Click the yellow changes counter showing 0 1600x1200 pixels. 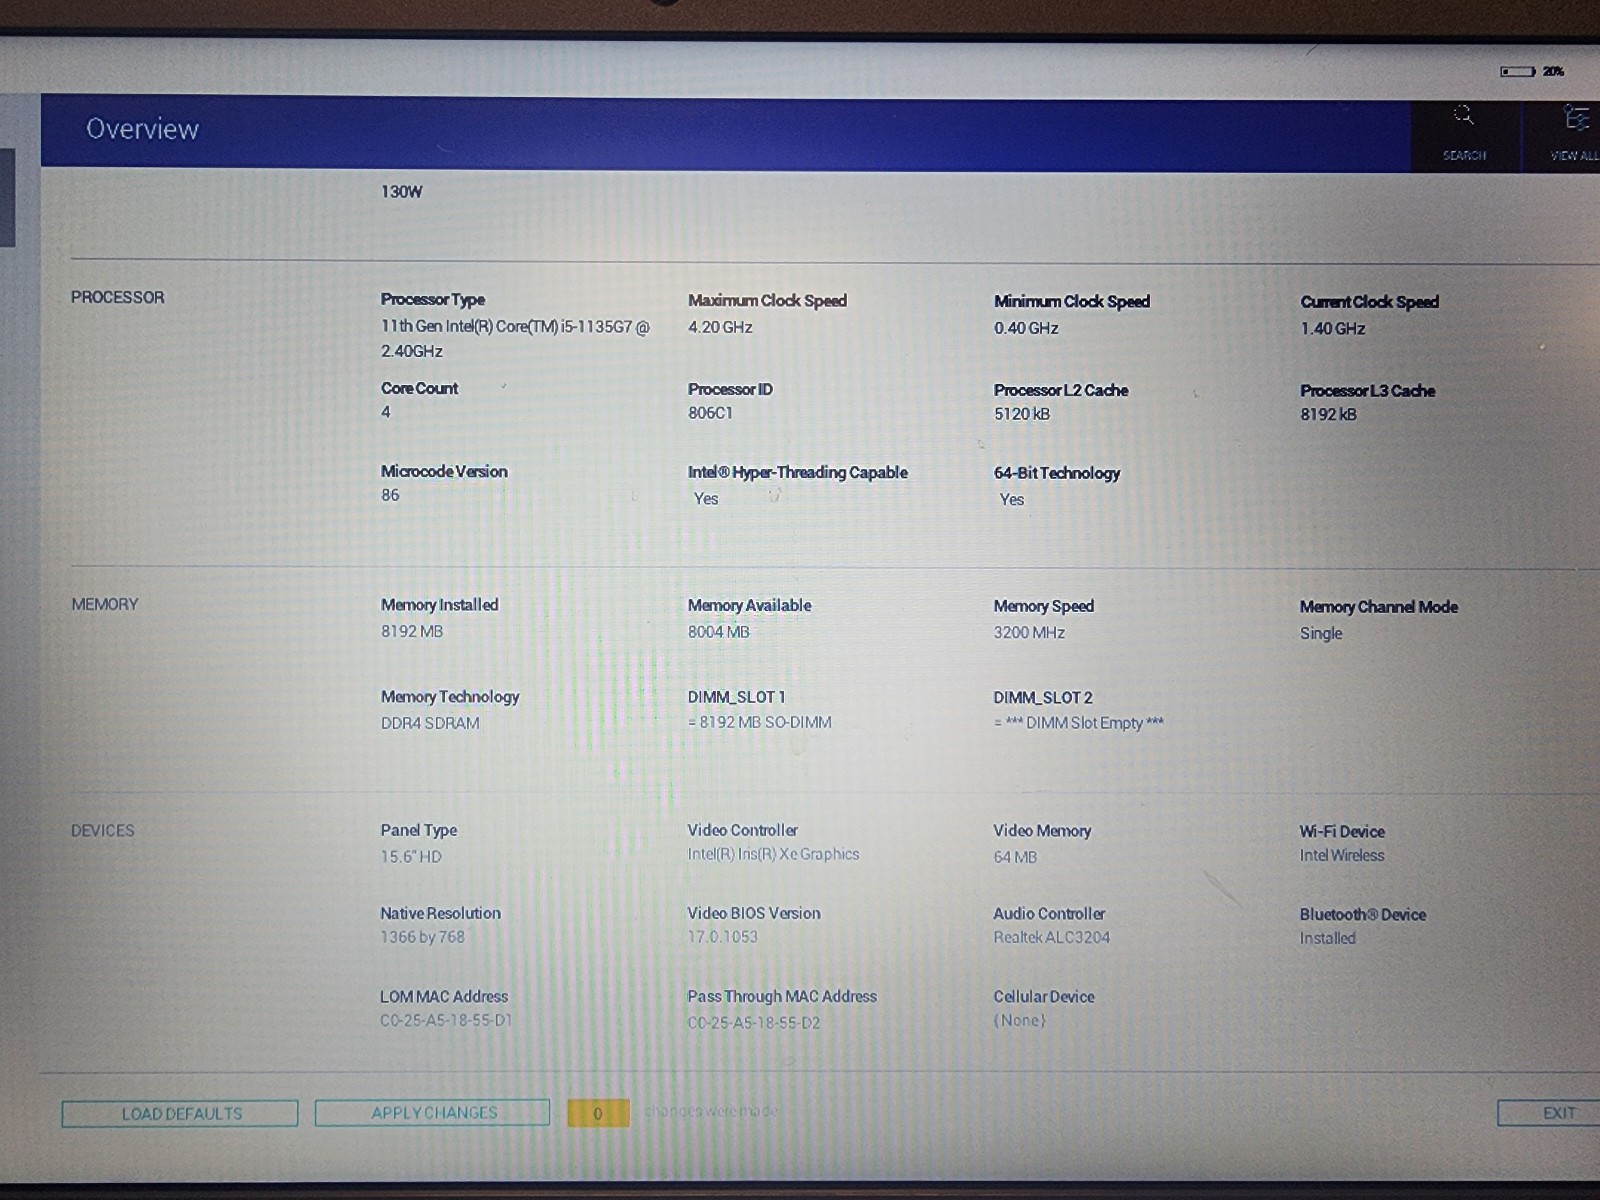(598, 1113)
